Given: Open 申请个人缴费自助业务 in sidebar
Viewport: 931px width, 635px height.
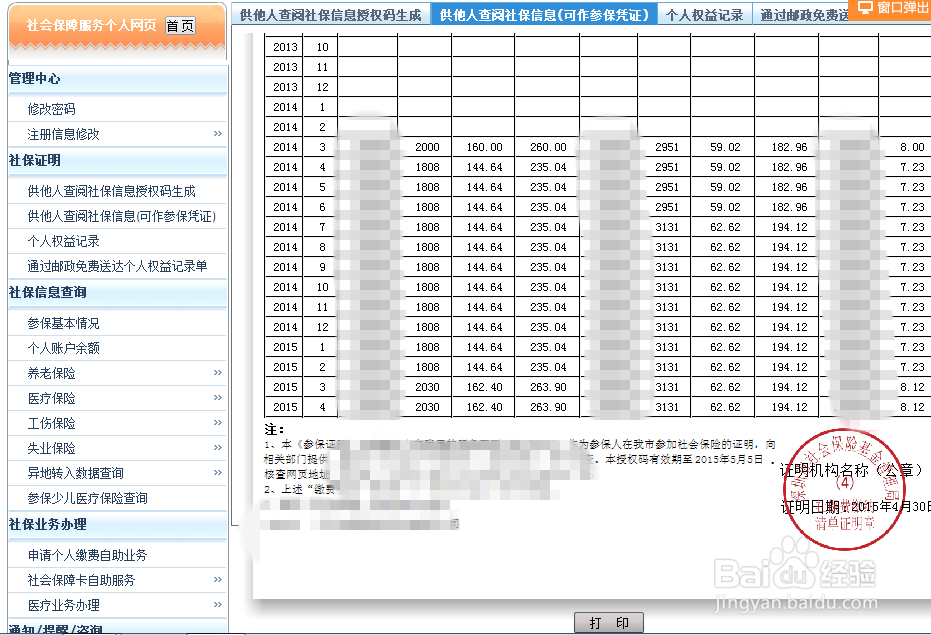Looking at the screenshot, I should point(87,555).
